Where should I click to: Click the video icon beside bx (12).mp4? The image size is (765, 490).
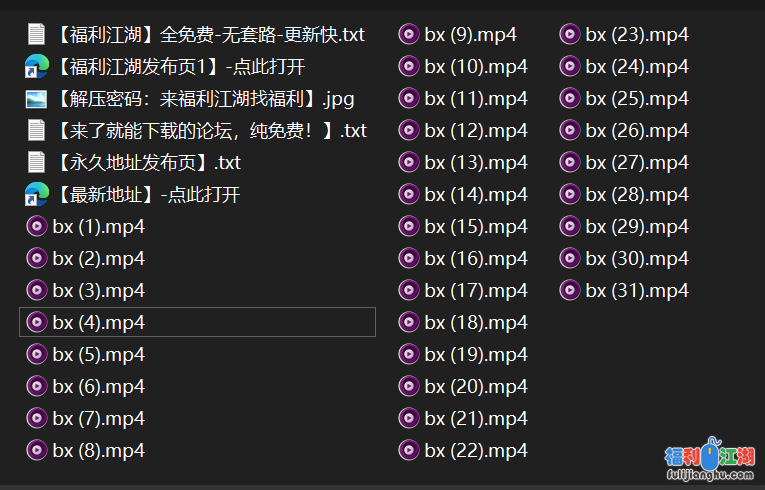pos(408,131)
